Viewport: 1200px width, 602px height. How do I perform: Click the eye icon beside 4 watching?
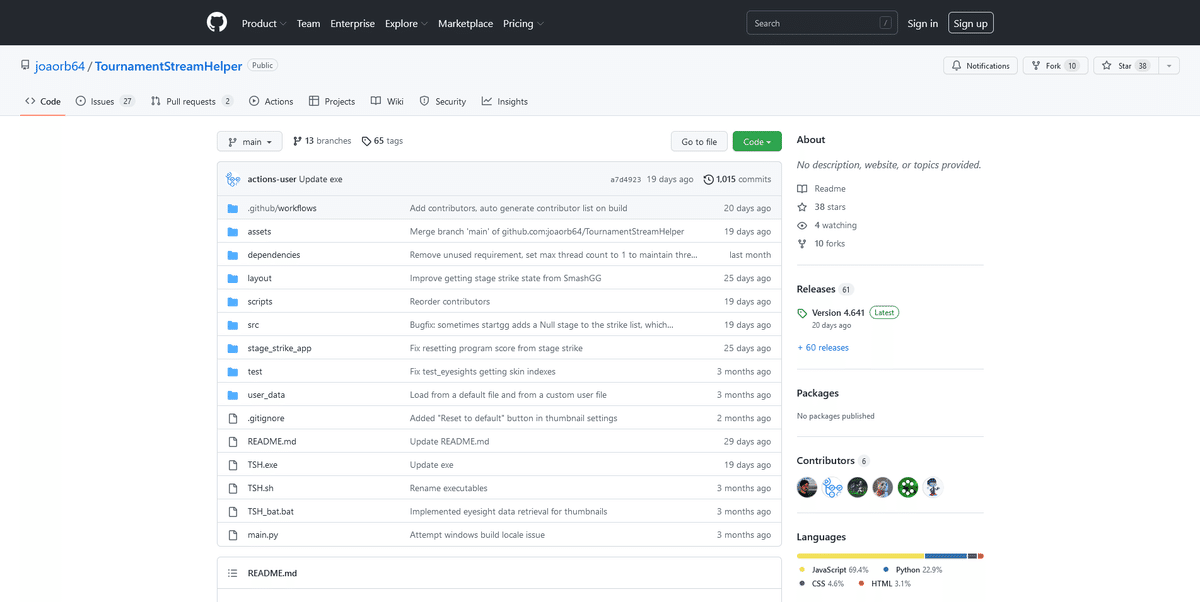tap(802, 225)
